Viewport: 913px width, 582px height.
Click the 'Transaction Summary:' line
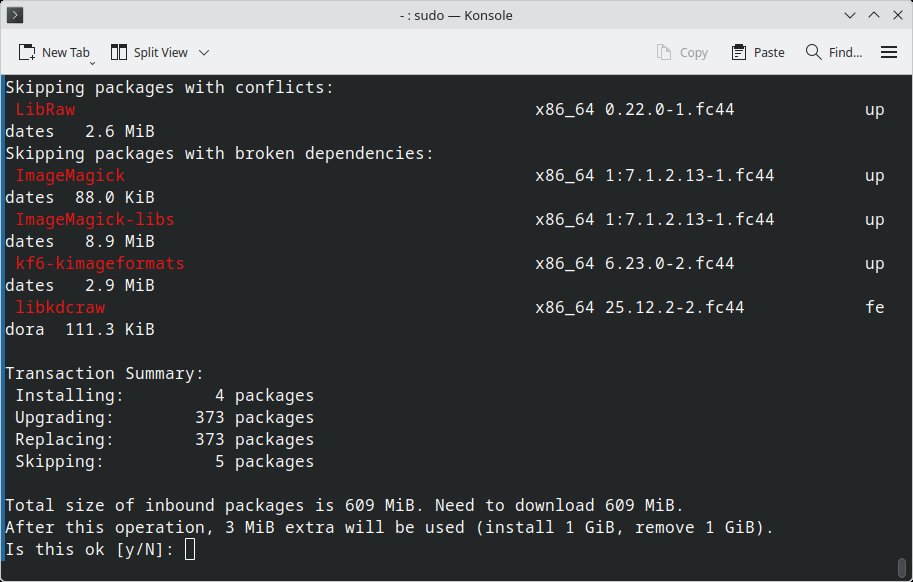[x=105, y=373]
